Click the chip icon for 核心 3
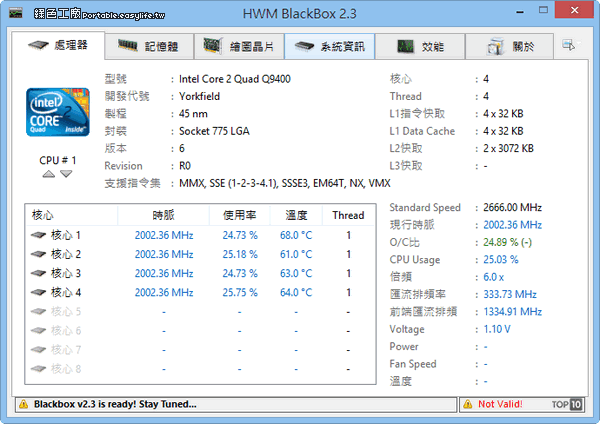Screen dimensions: 600x424 38,273
